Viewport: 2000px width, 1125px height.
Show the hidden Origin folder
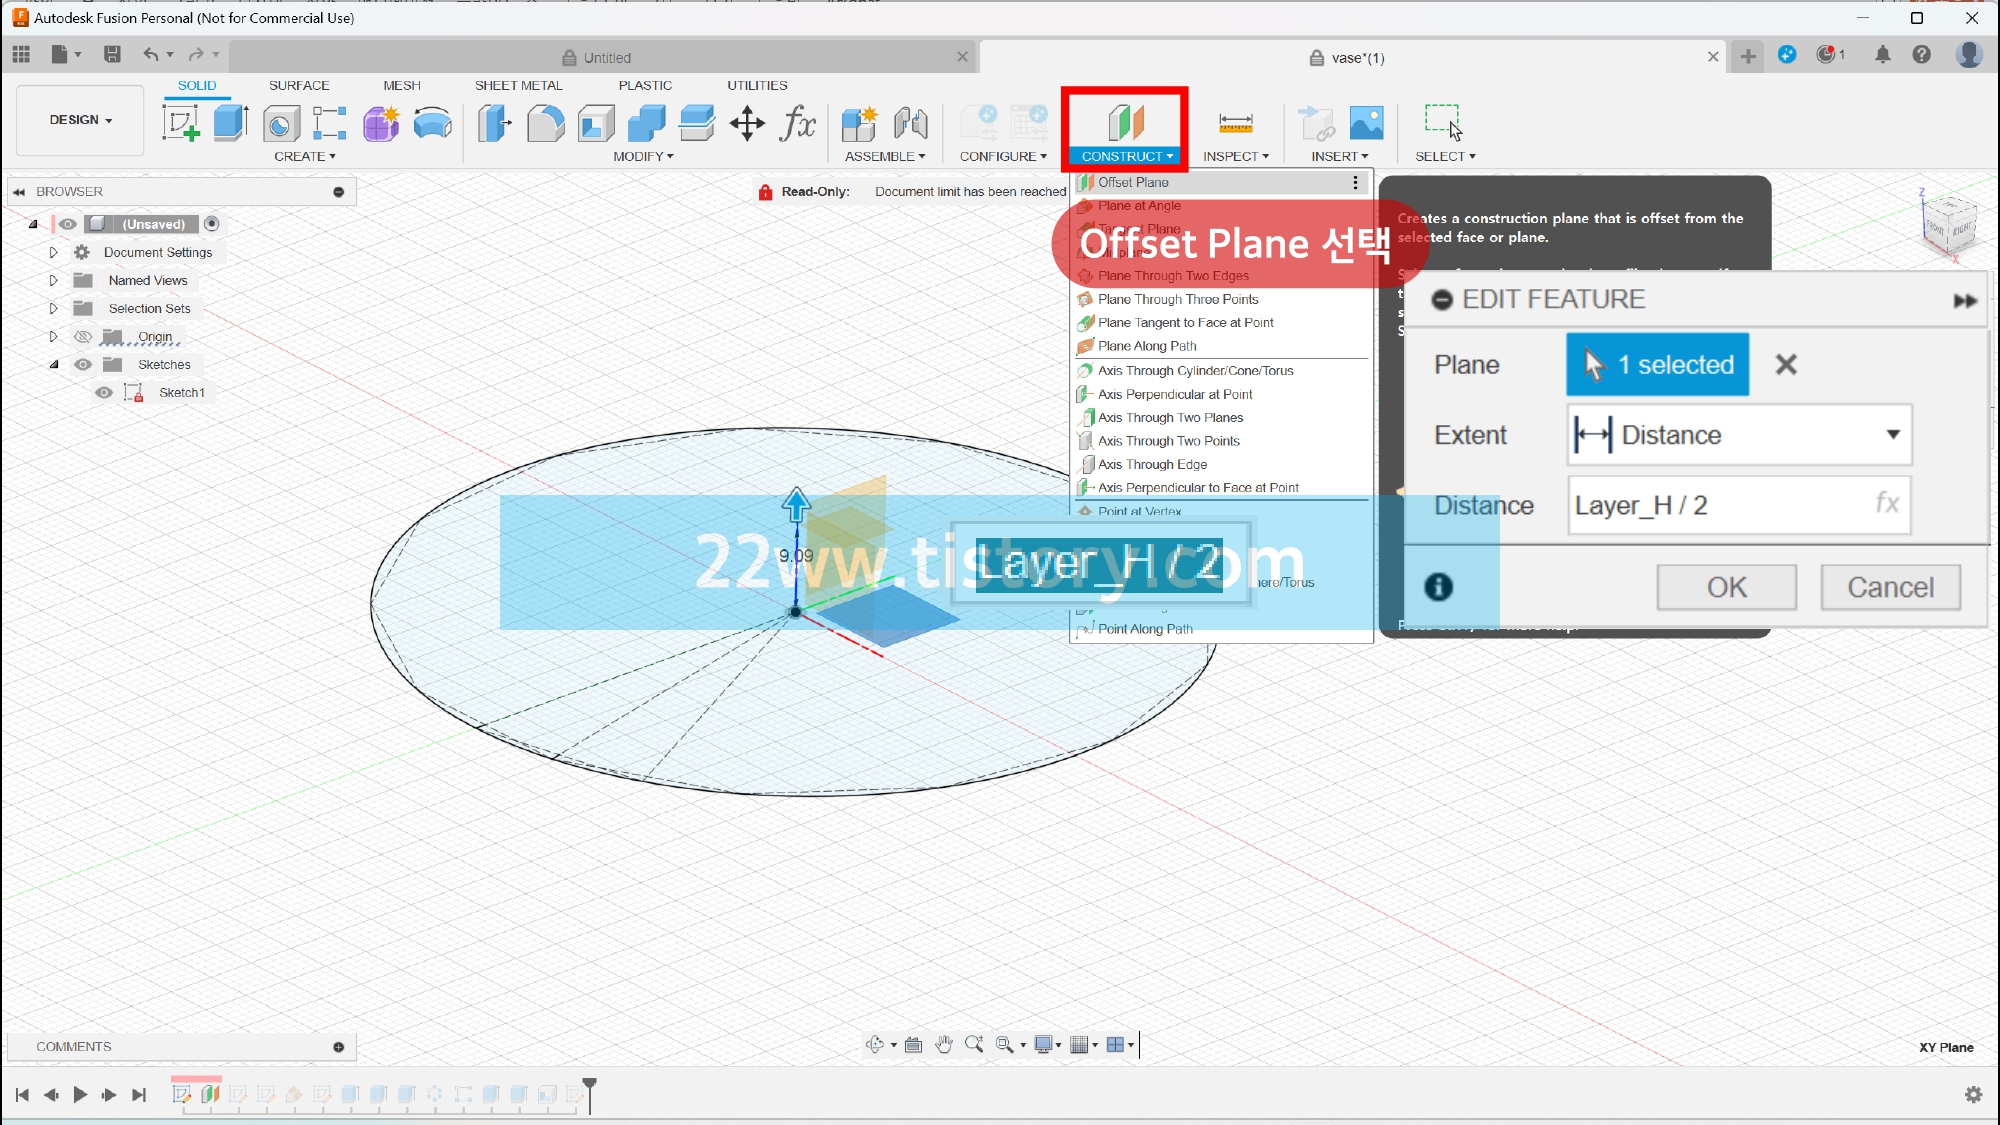click(x=83, y=337)
